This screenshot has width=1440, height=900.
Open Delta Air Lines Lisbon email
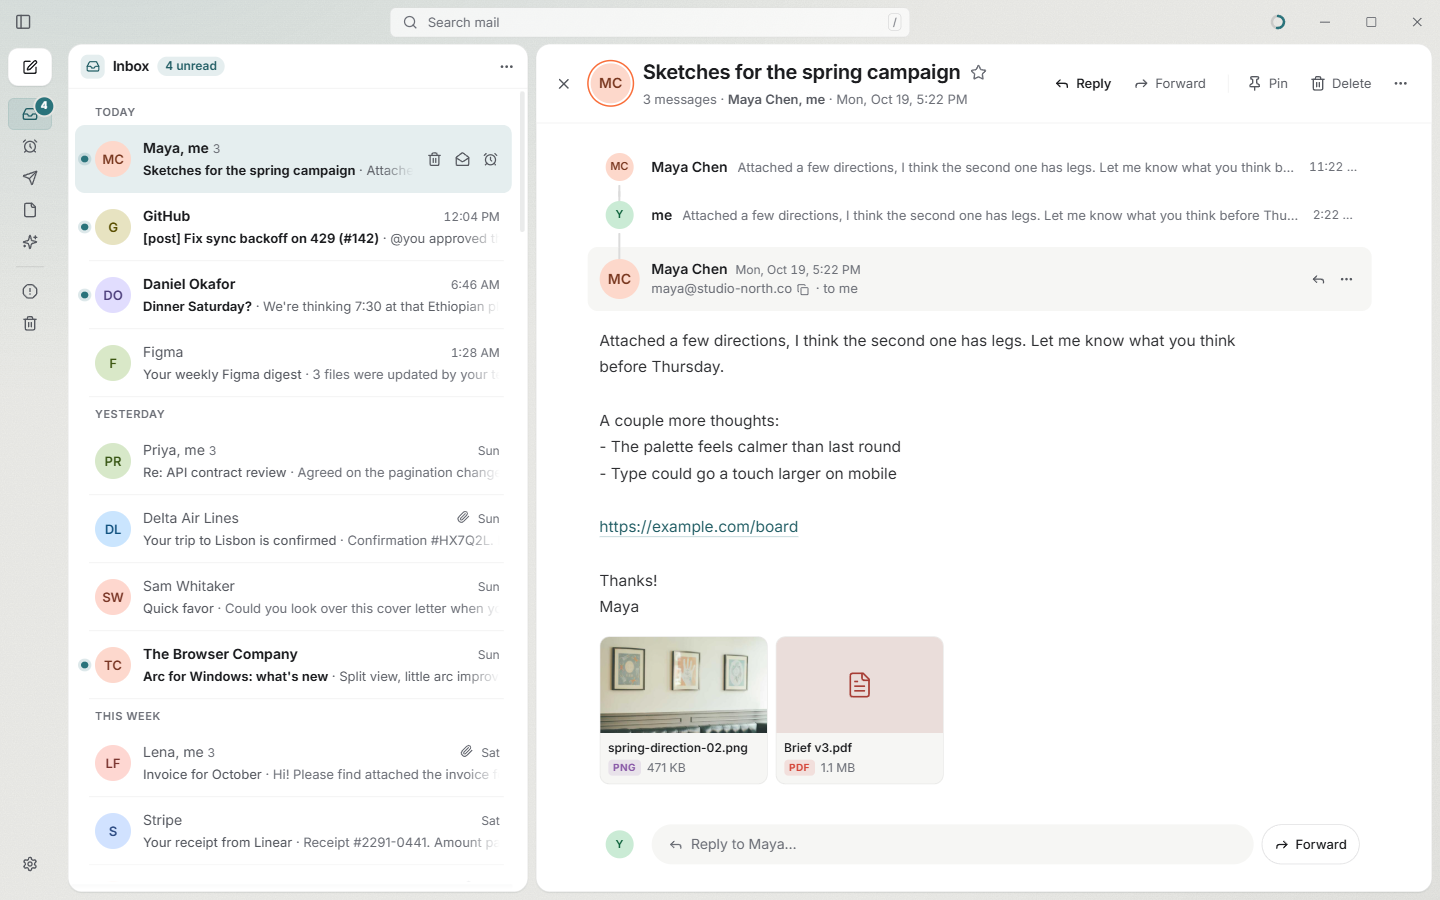coord(293,529)
